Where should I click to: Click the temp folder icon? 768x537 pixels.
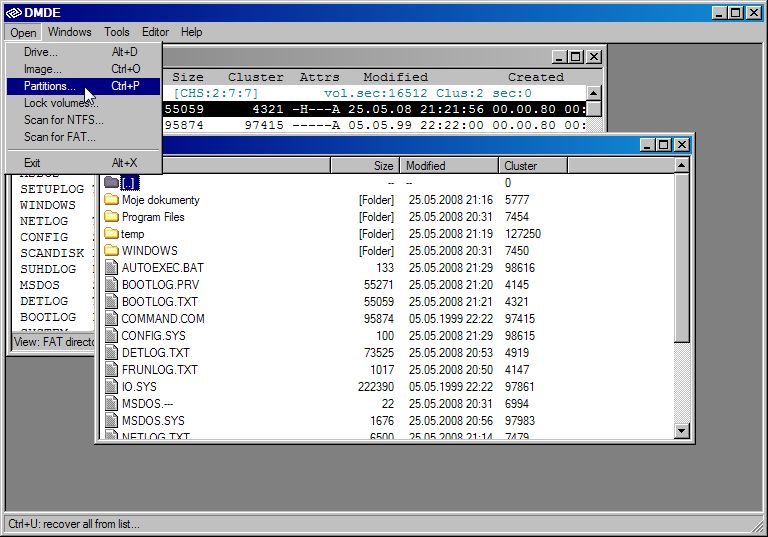tap(112, 234)
